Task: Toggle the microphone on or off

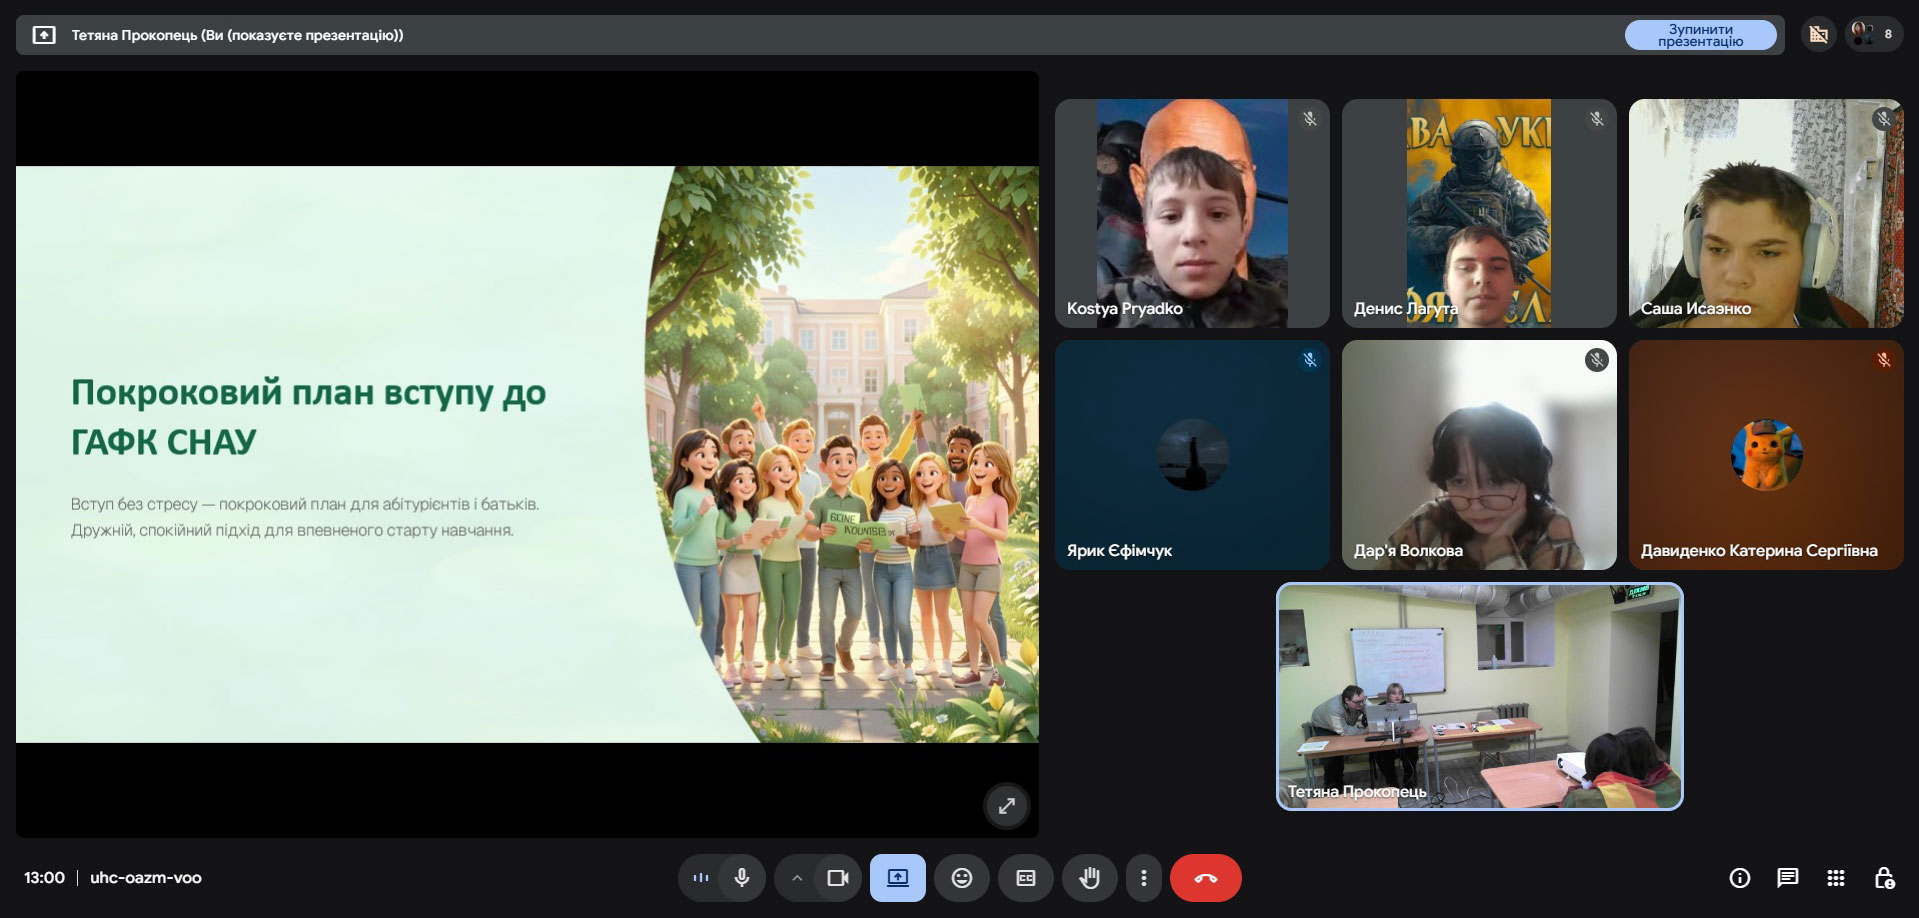Action: [741, 878]
